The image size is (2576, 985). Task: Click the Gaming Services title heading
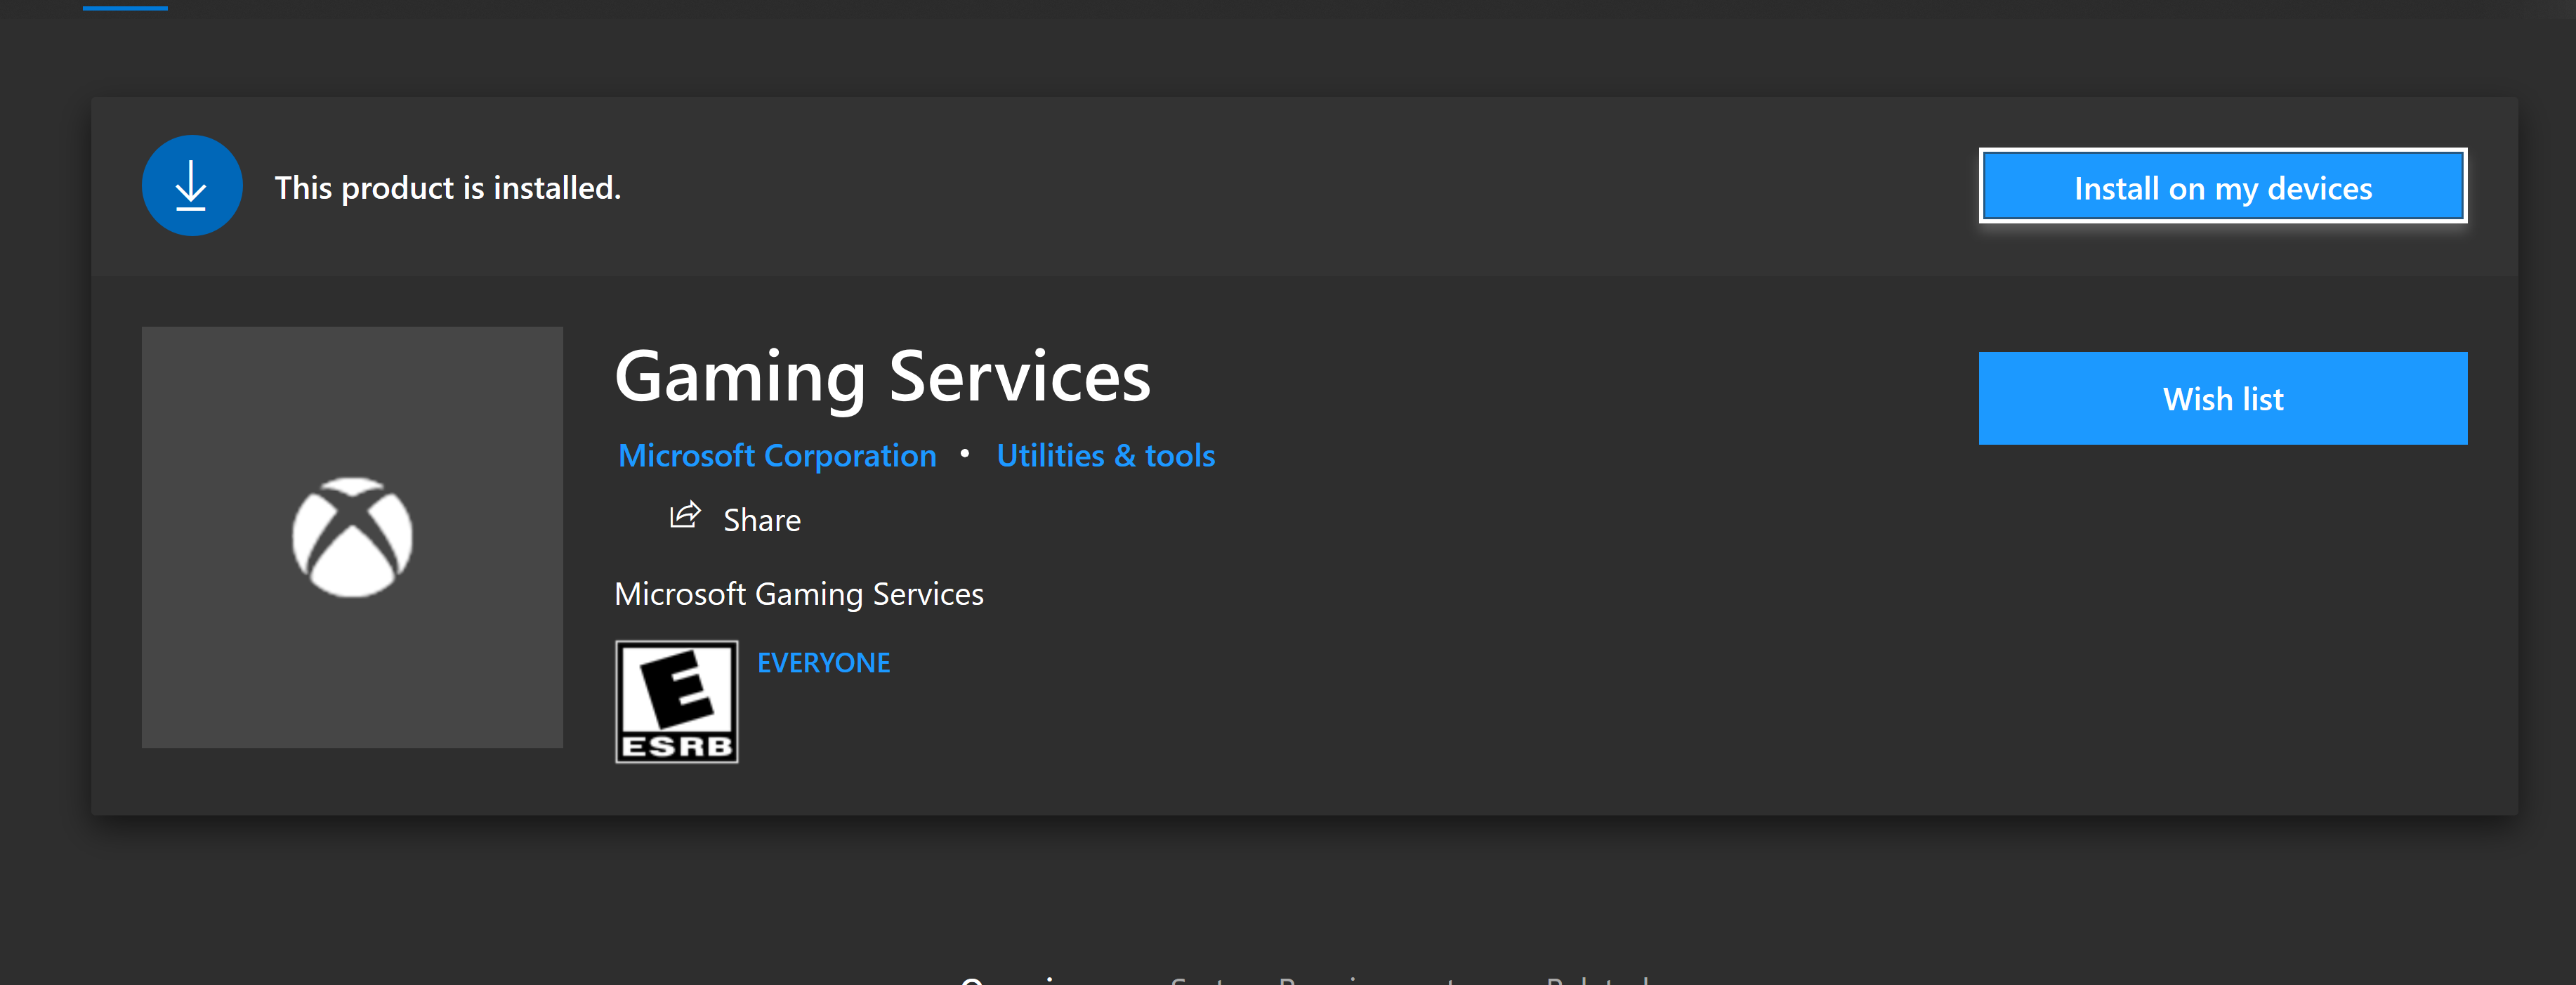point(882,377)
